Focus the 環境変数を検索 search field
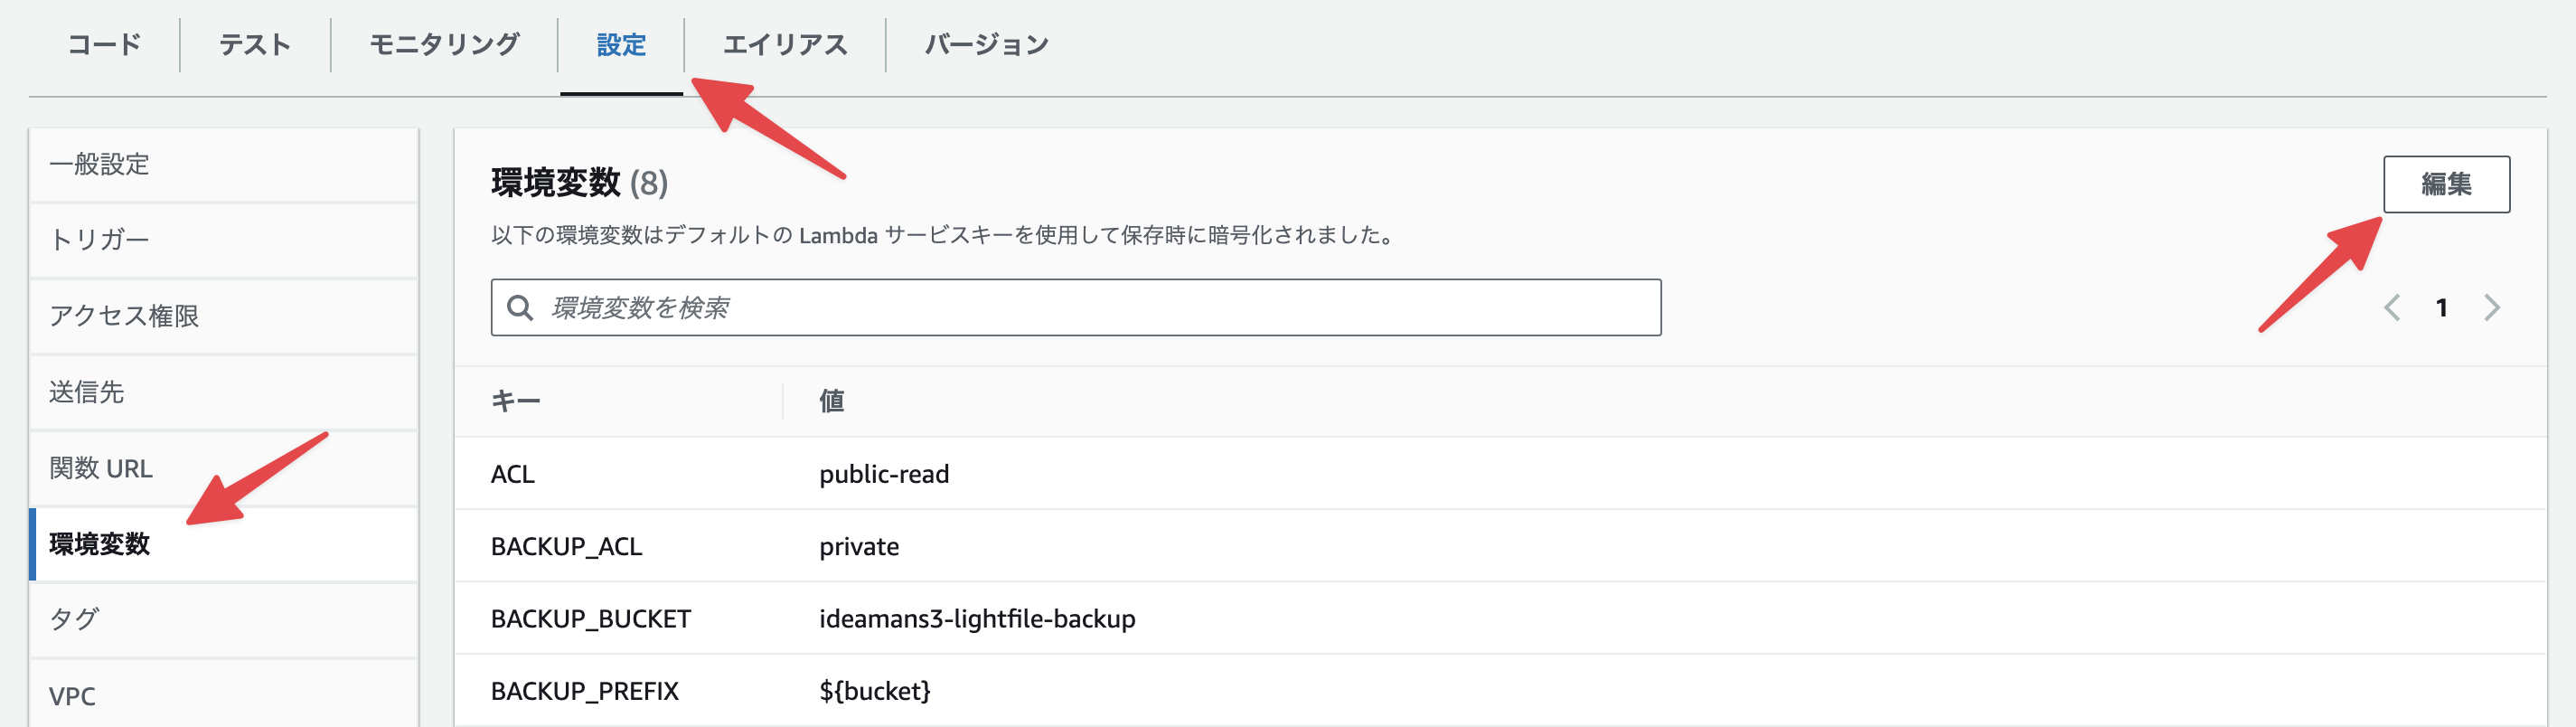2576x727 pixels. coord(1090,307)
